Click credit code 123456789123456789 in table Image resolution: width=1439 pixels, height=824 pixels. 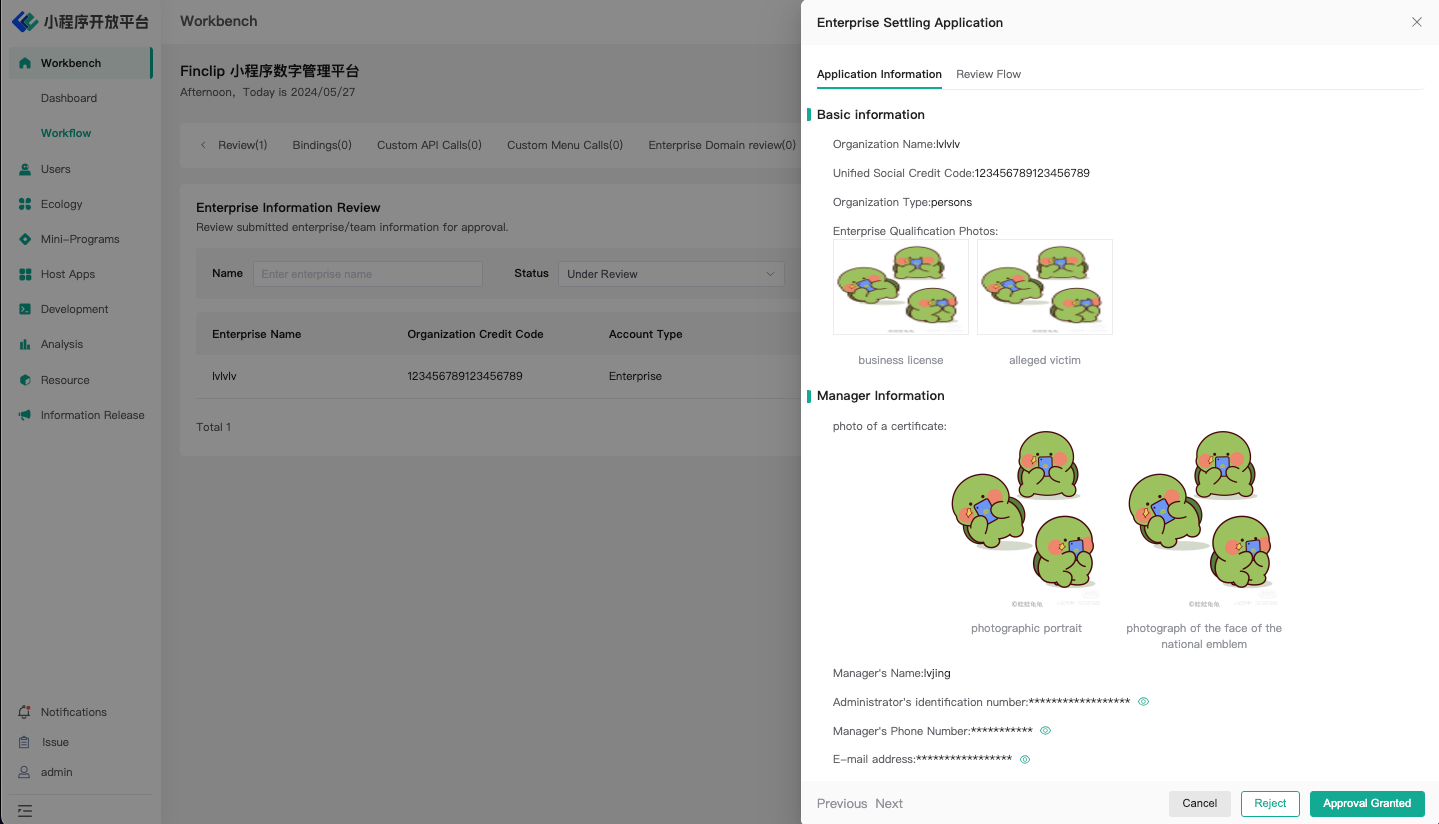465,376
